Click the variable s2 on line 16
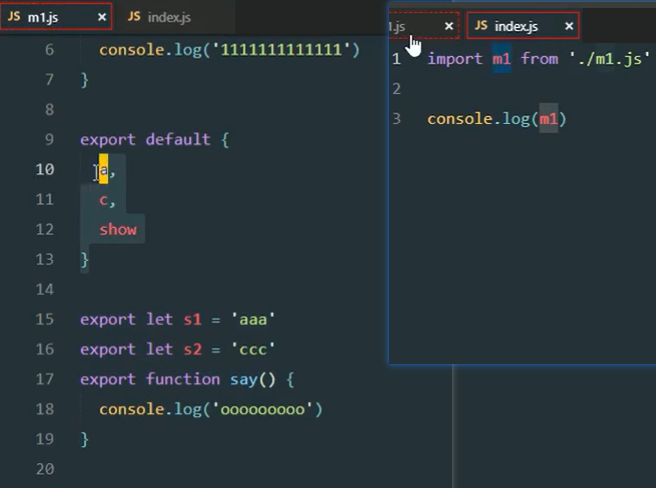This screenshot has width=656, height=488. click(x=192, y=349)
